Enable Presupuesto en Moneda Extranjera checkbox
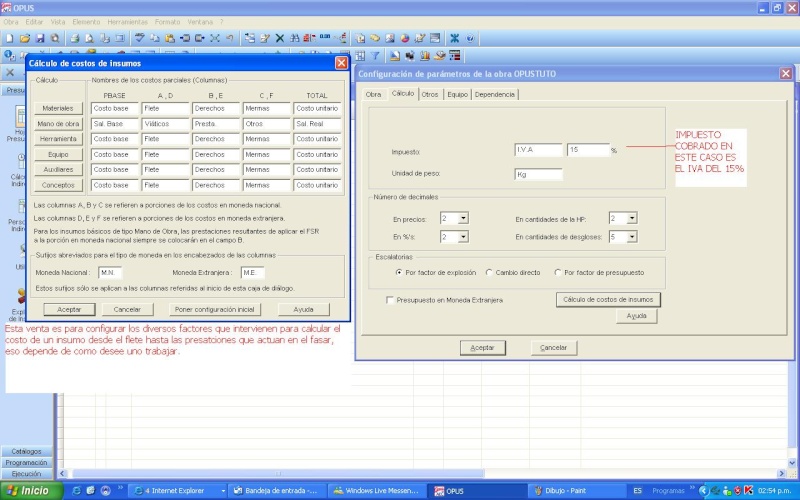 [390, 300]
